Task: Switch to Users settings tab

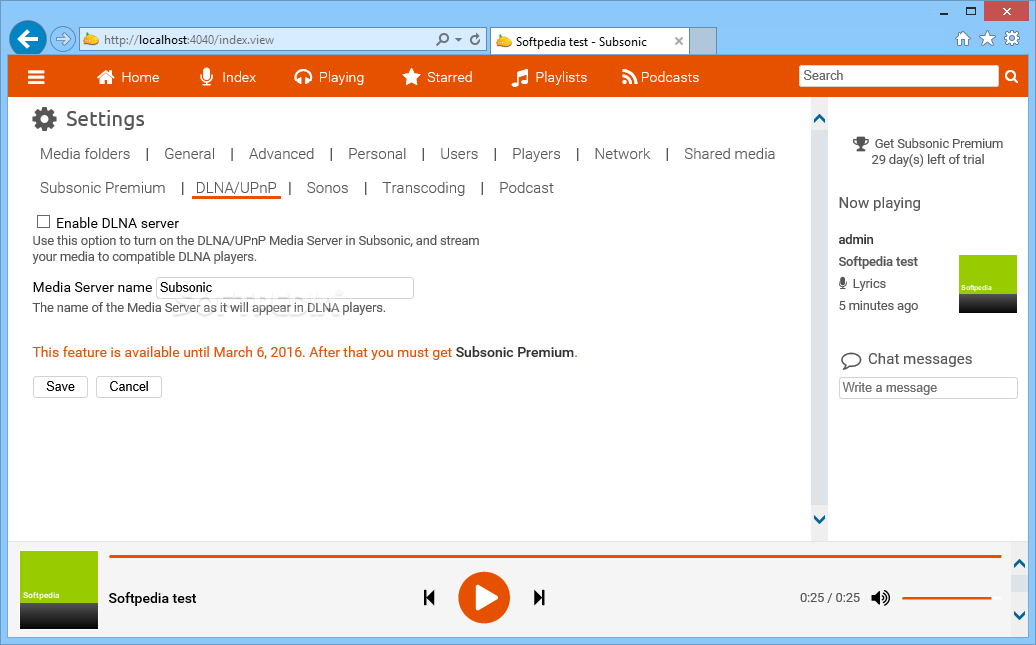Action: tap(459, 154)
